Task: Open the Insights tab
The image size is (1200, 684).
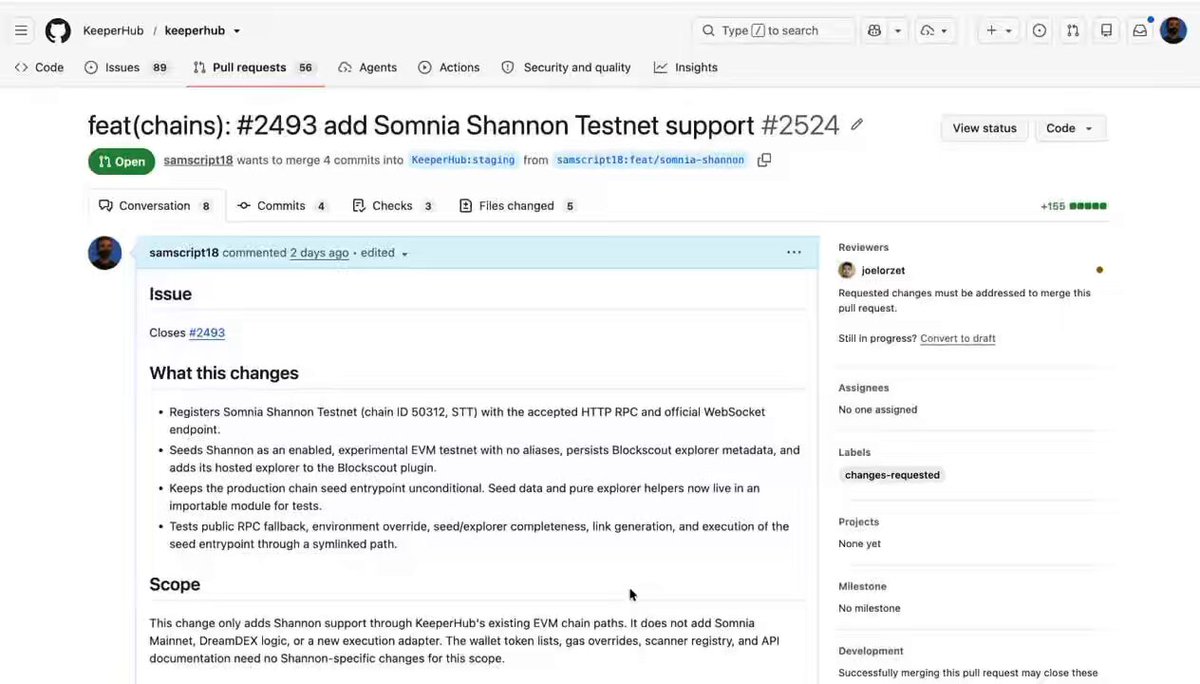Action: [x=686, y=68]
